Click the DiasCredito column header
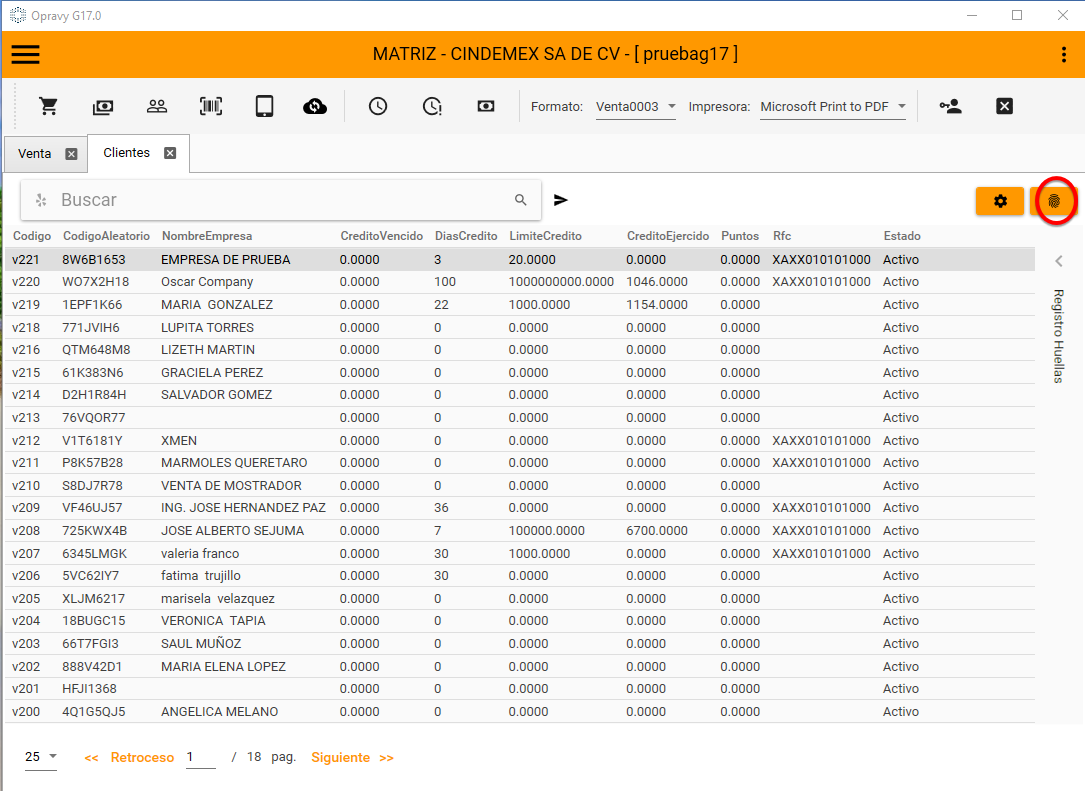 click(x=466, y=236)
